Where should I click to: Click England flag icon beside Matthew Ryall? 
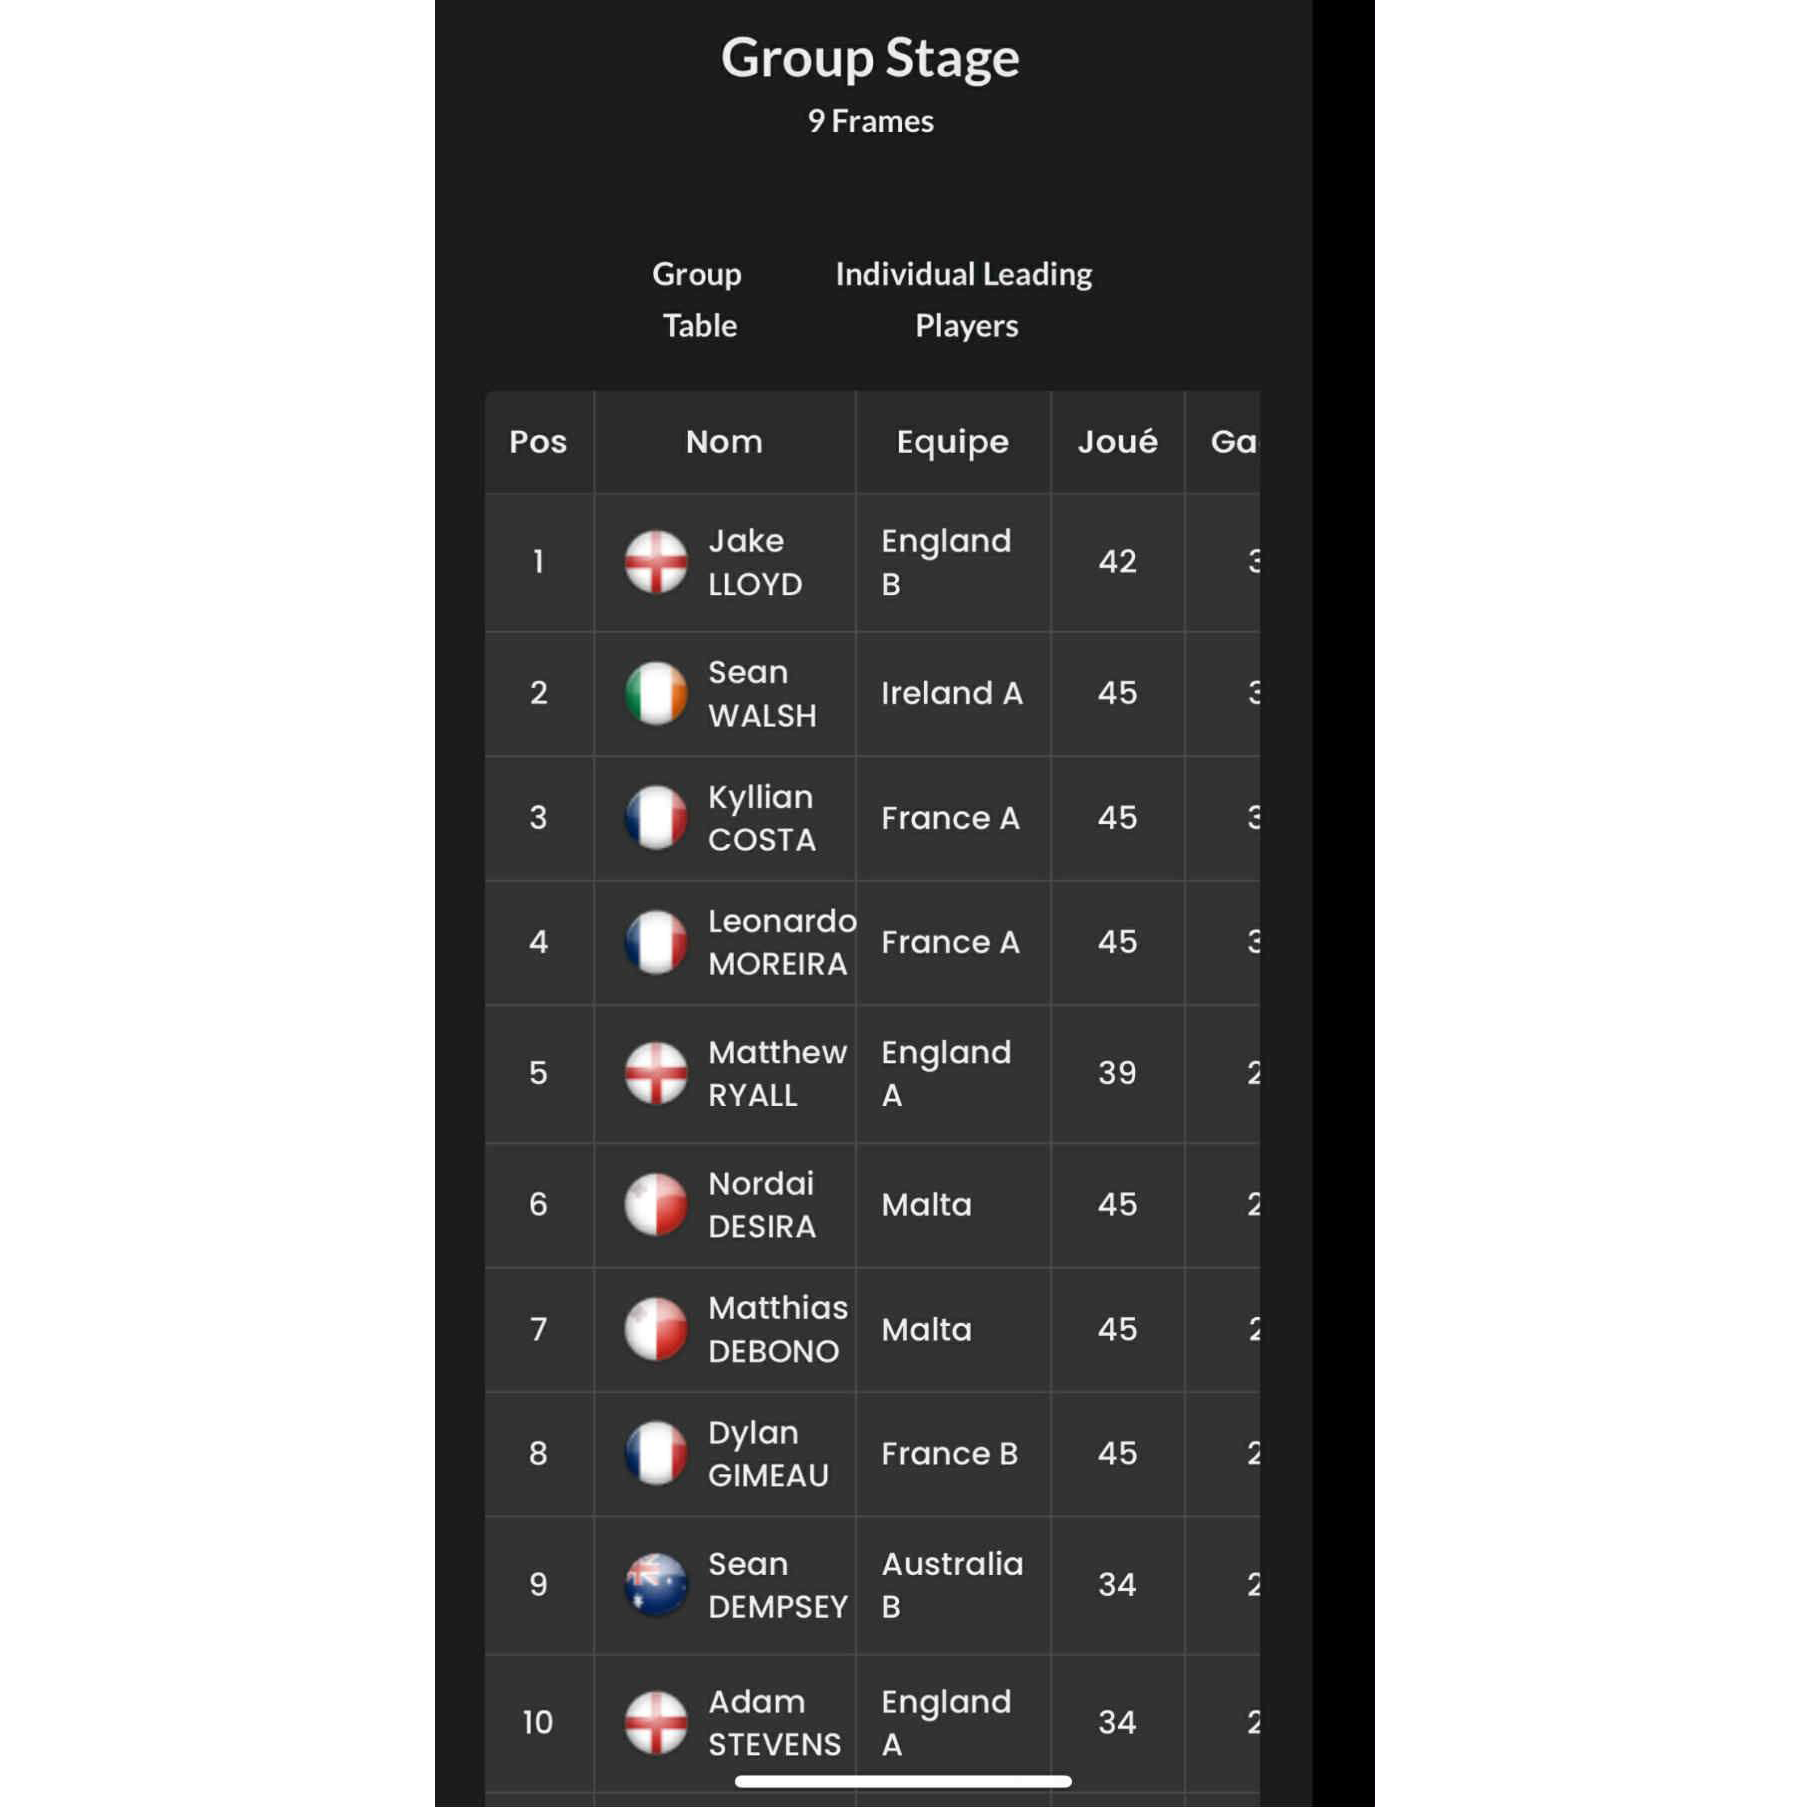pyautogui.click(x=655, y=1073)
